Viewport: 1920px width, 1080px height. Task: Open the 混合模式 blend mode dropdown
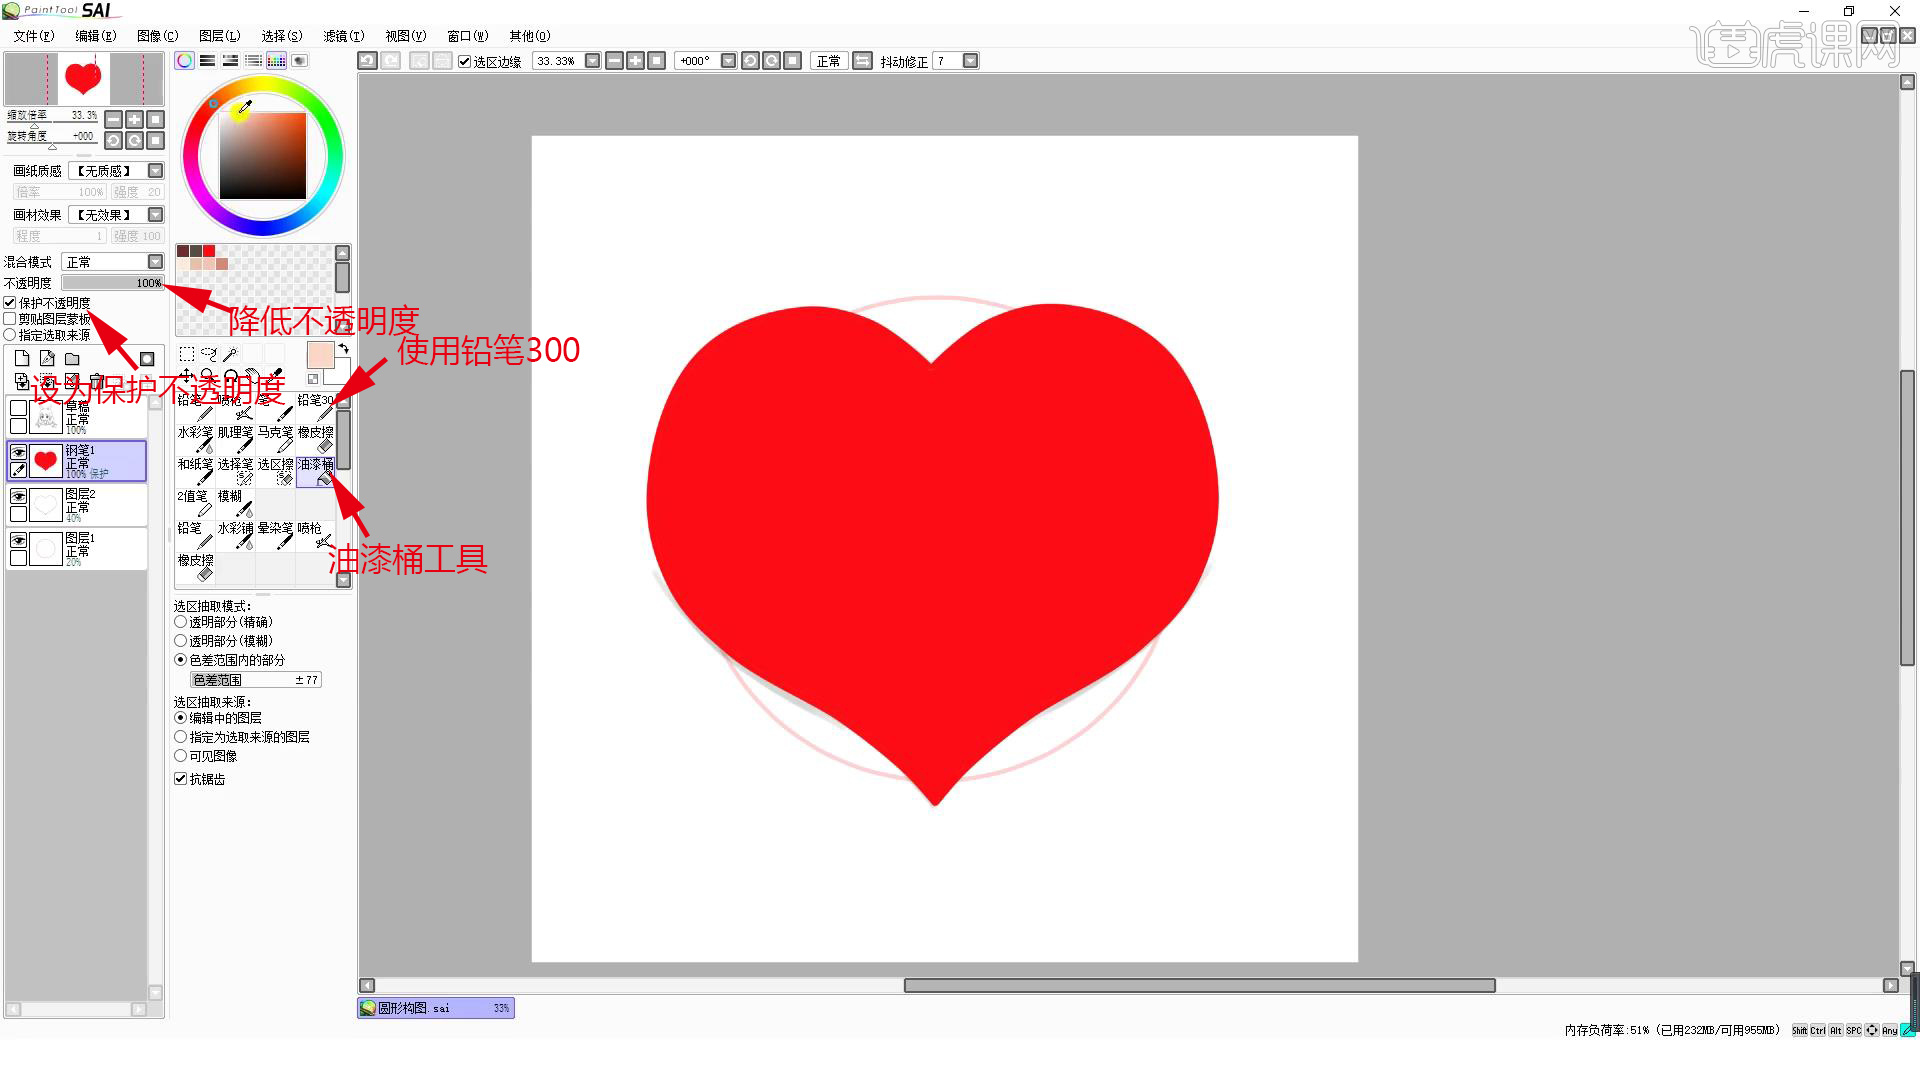point(155,262)
